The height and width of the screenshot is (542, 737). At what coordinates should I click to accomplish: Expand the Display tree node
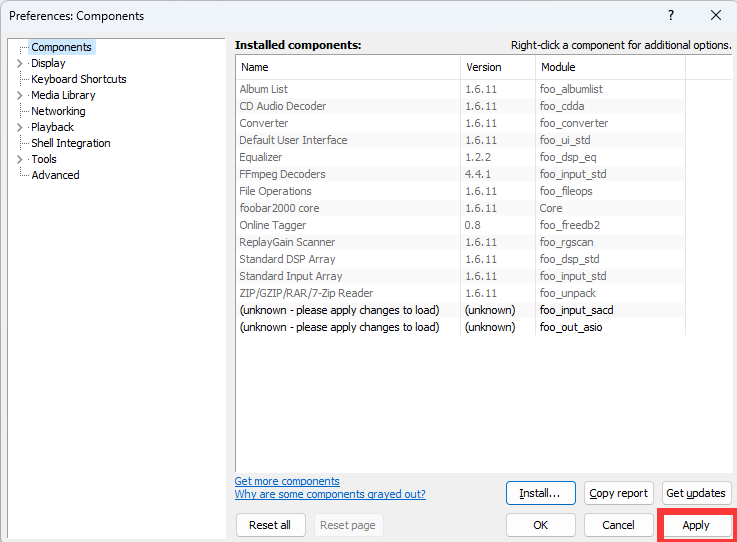point(19,63)
